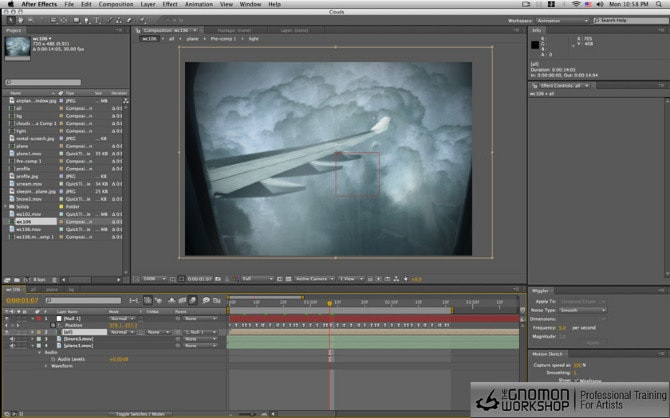Switch to the bg timeline tab
Image resolution: width=670 pixels, height=418 pixels.
[x=71, y=290]
